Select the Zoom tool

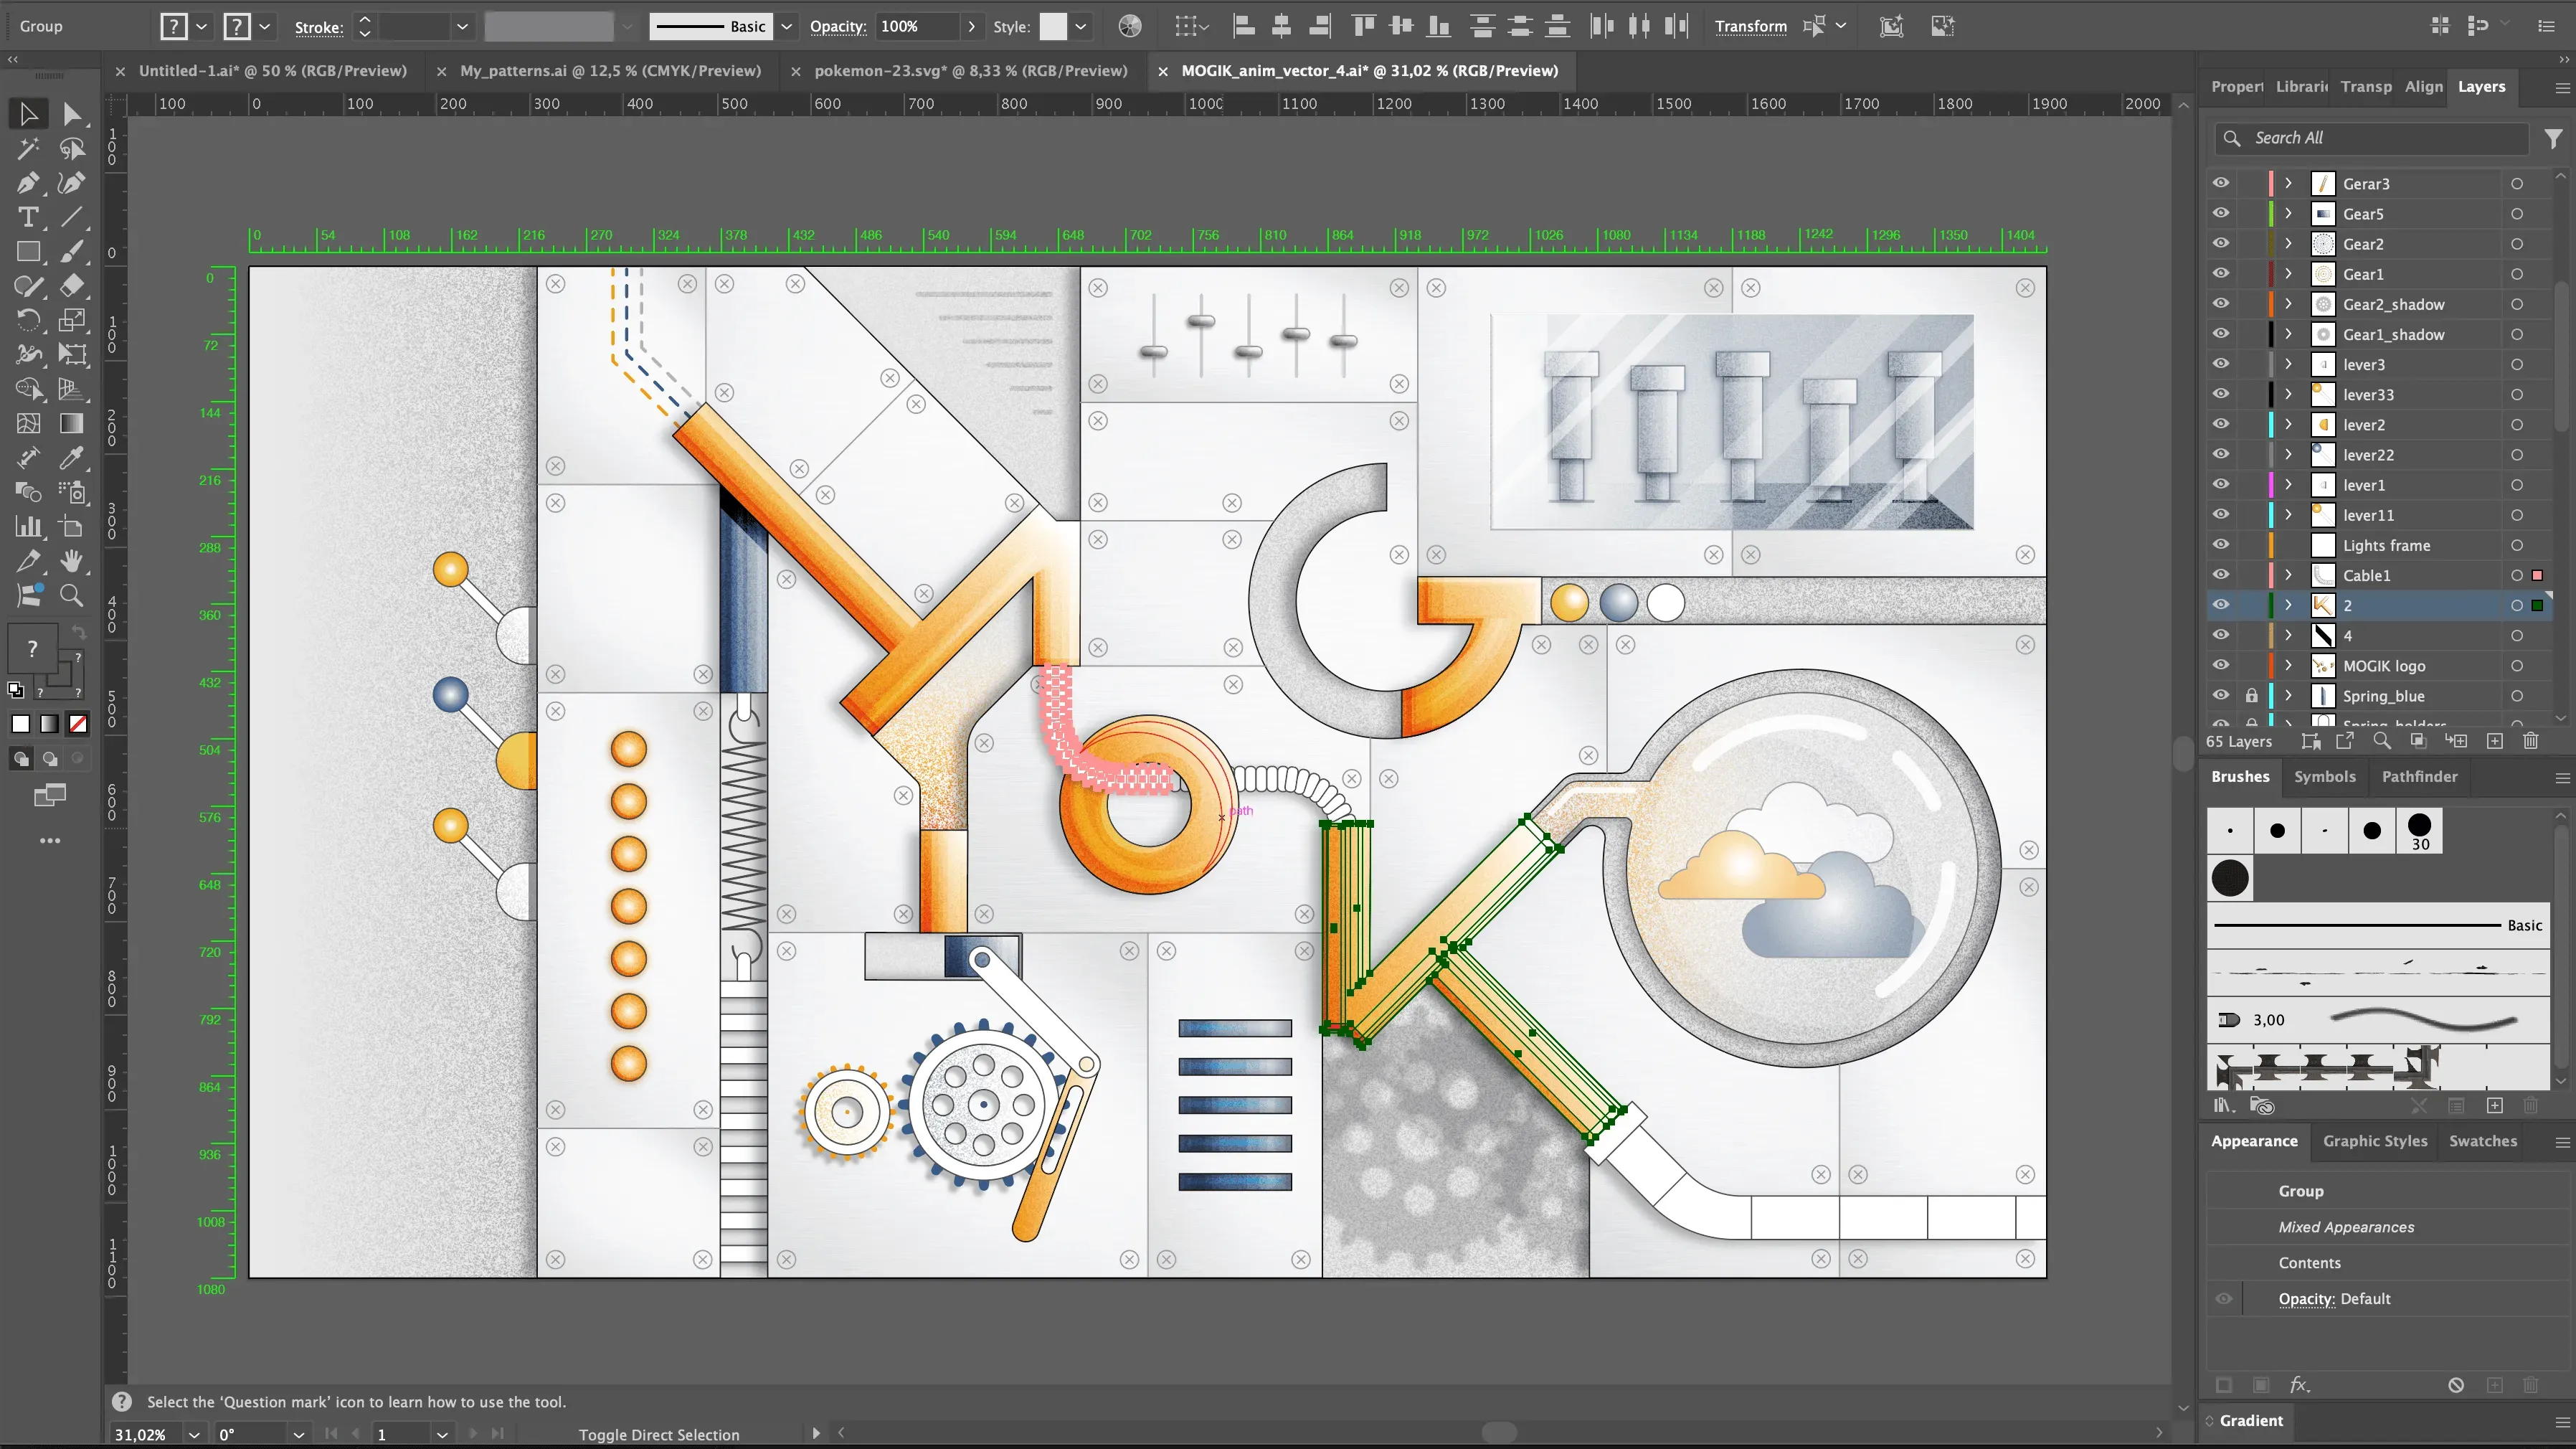click(72, 595)
